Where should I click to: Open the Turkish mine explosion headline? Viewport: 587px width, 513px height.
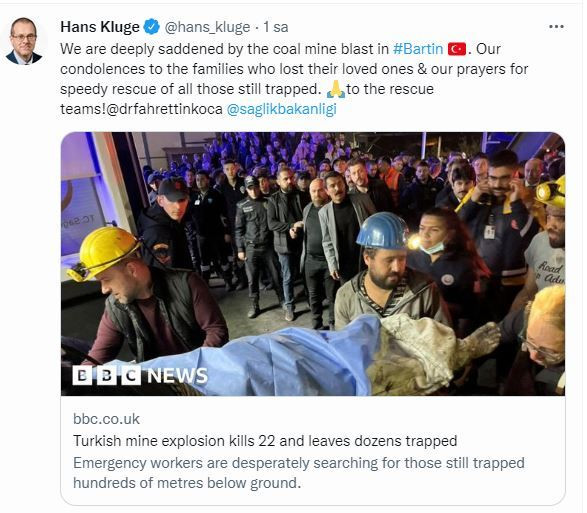pyautogui.click(x=265, y=441)
